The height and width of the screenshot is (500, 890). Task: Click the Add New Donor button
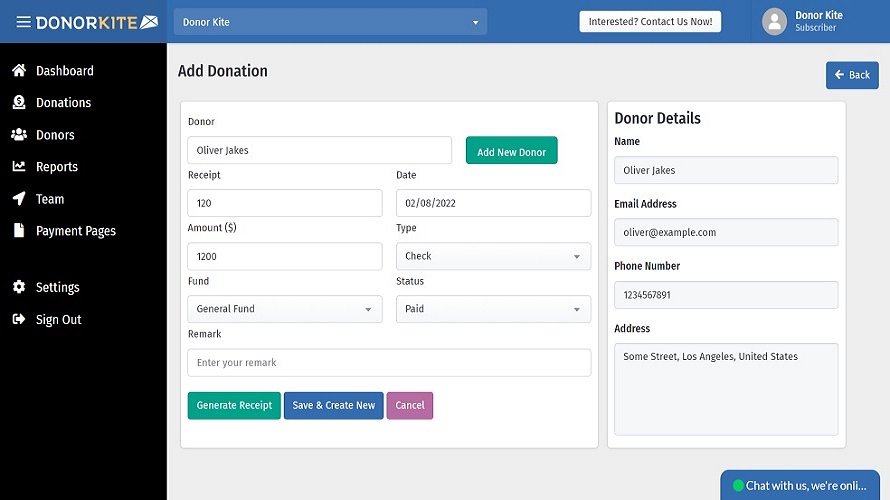point(511,152)
